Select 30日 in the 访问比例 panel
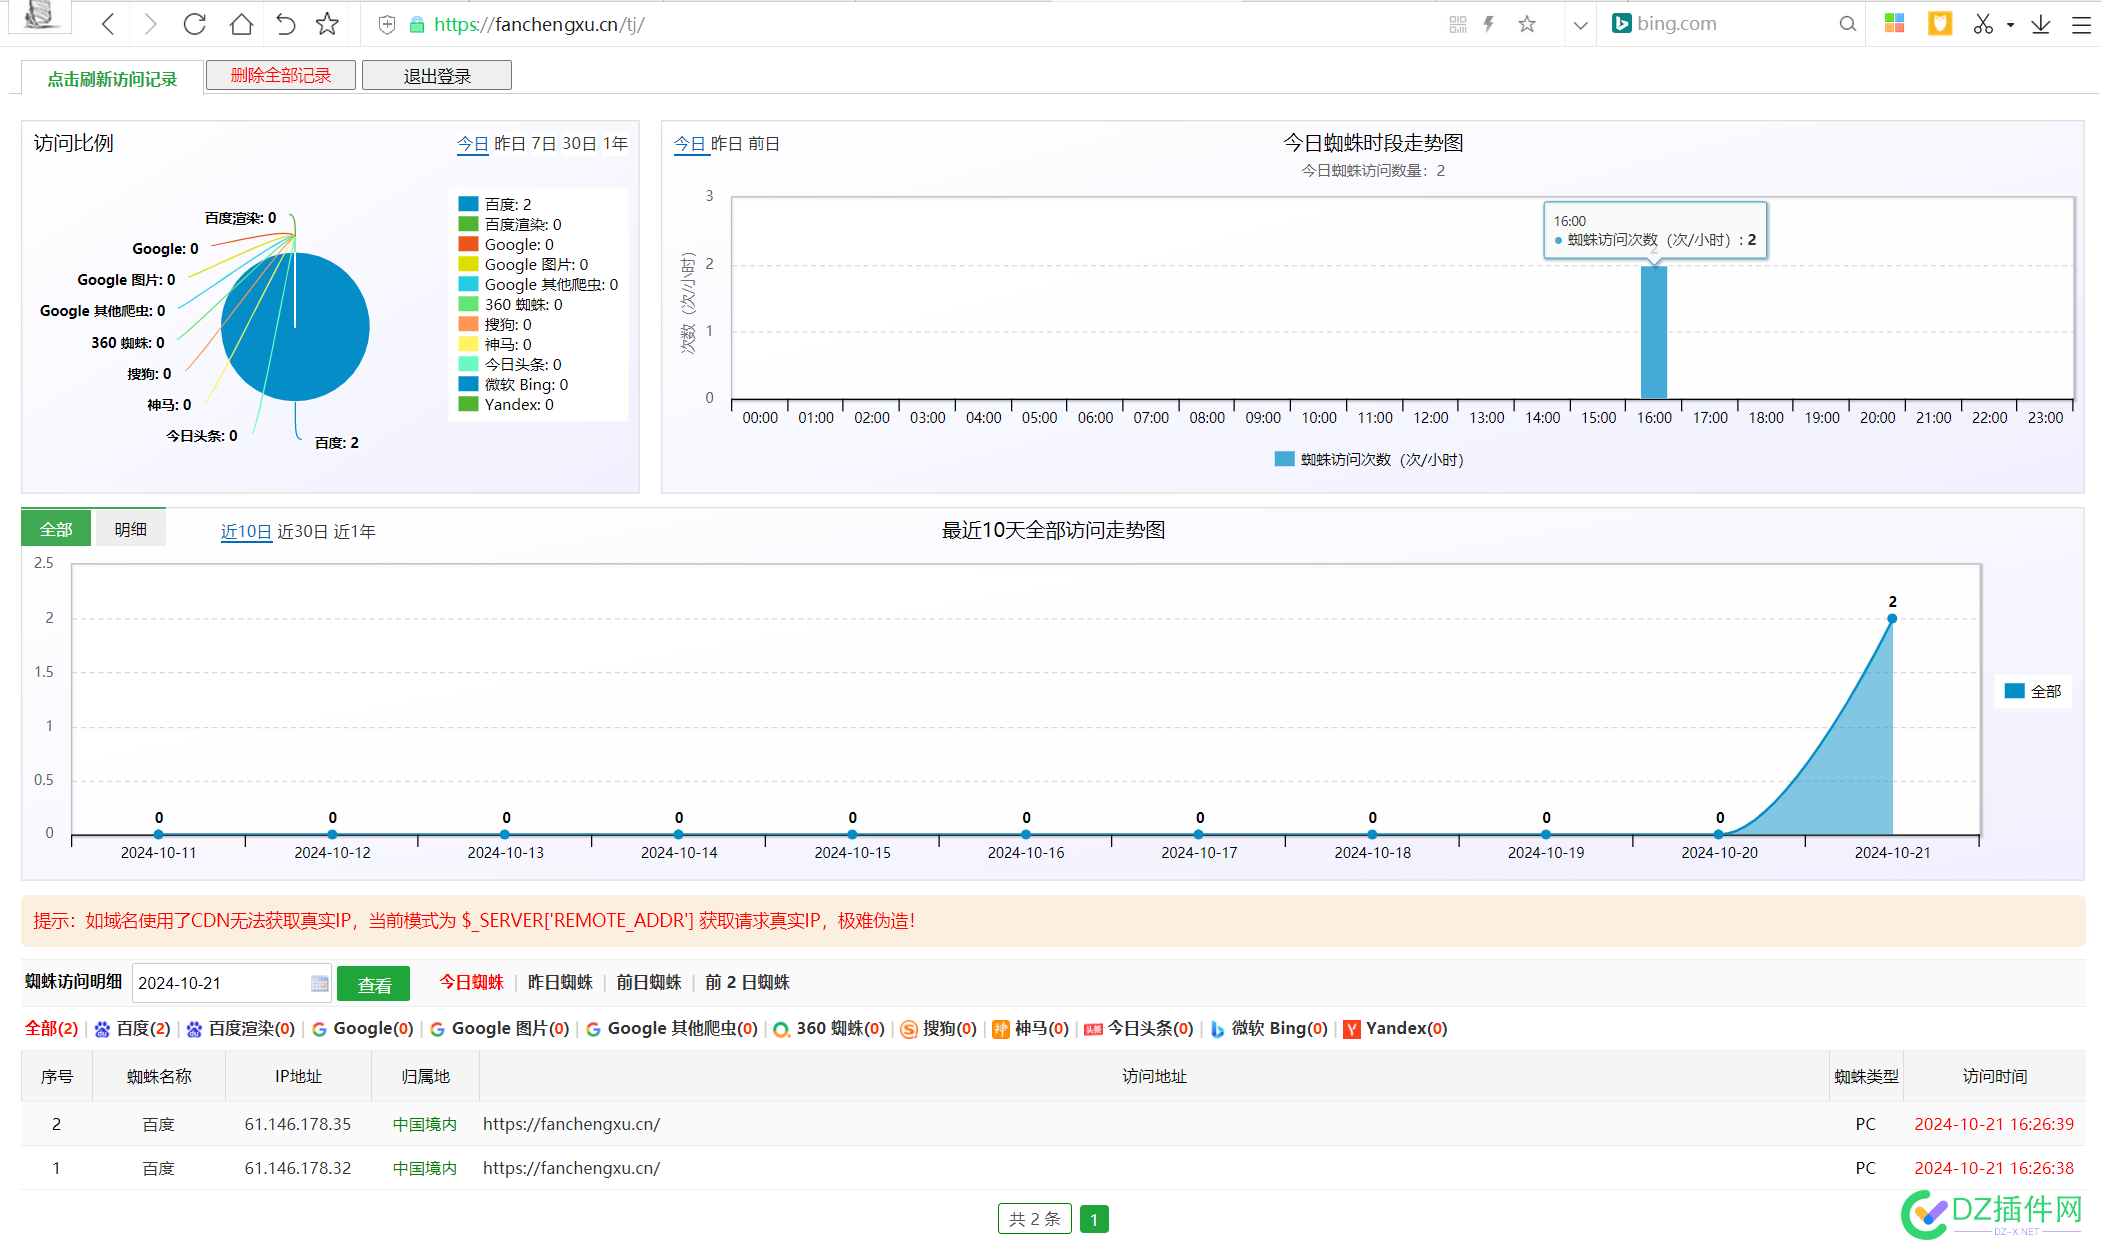 [x=580, y=144]
